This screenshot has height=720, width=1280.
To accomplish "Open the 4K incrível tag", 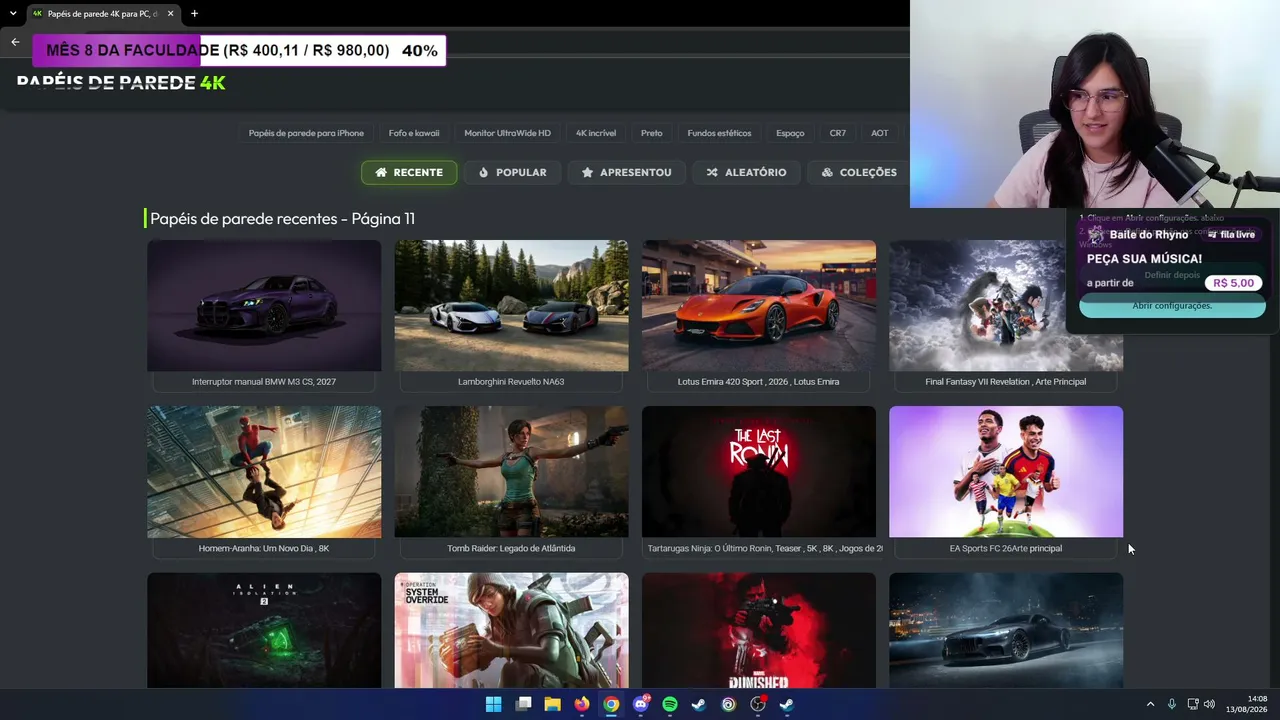I will [x=596, y=133].
